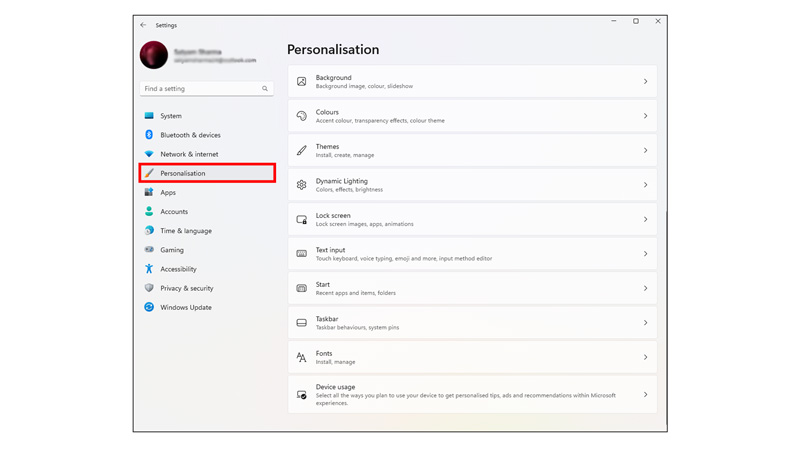800x450 pixels.
Task: Open Dynamic Lighting settings title
Action: pyautogui.click(x=341, y=181)
